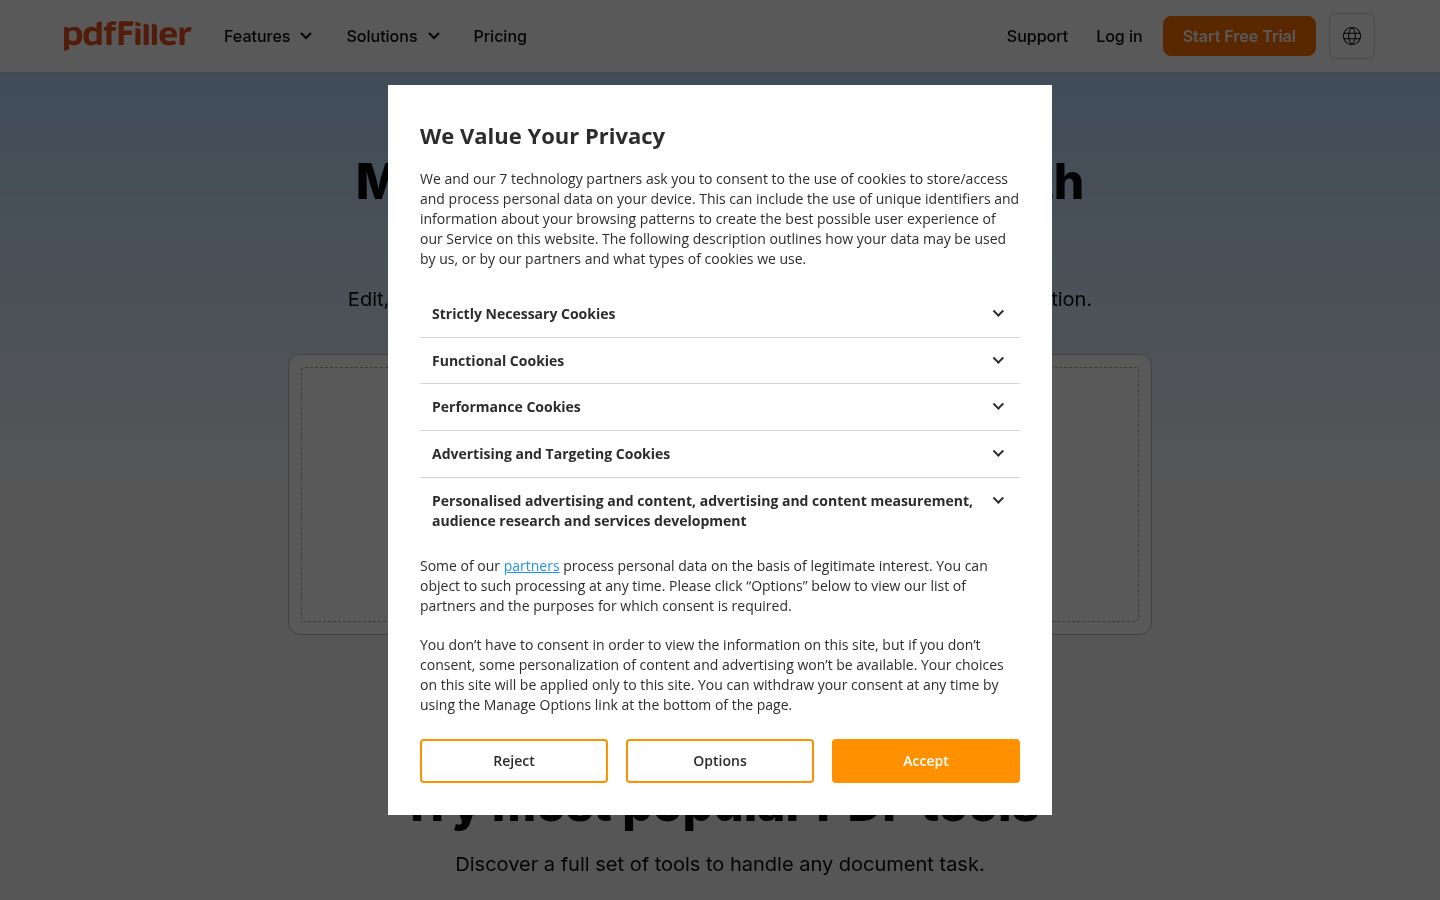This screenshot has width=1440, height=900.
Task: Open the partners link
Action: coord(531,566)
